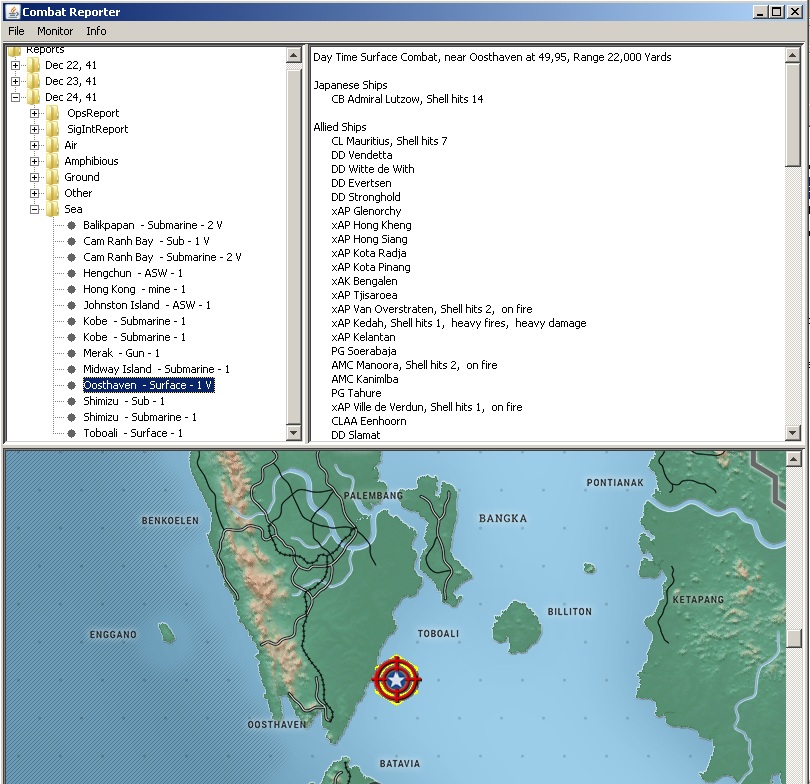This screenshot has height=784, width=810.
Task: Expand the Other reports node
Action: [34, 194]
